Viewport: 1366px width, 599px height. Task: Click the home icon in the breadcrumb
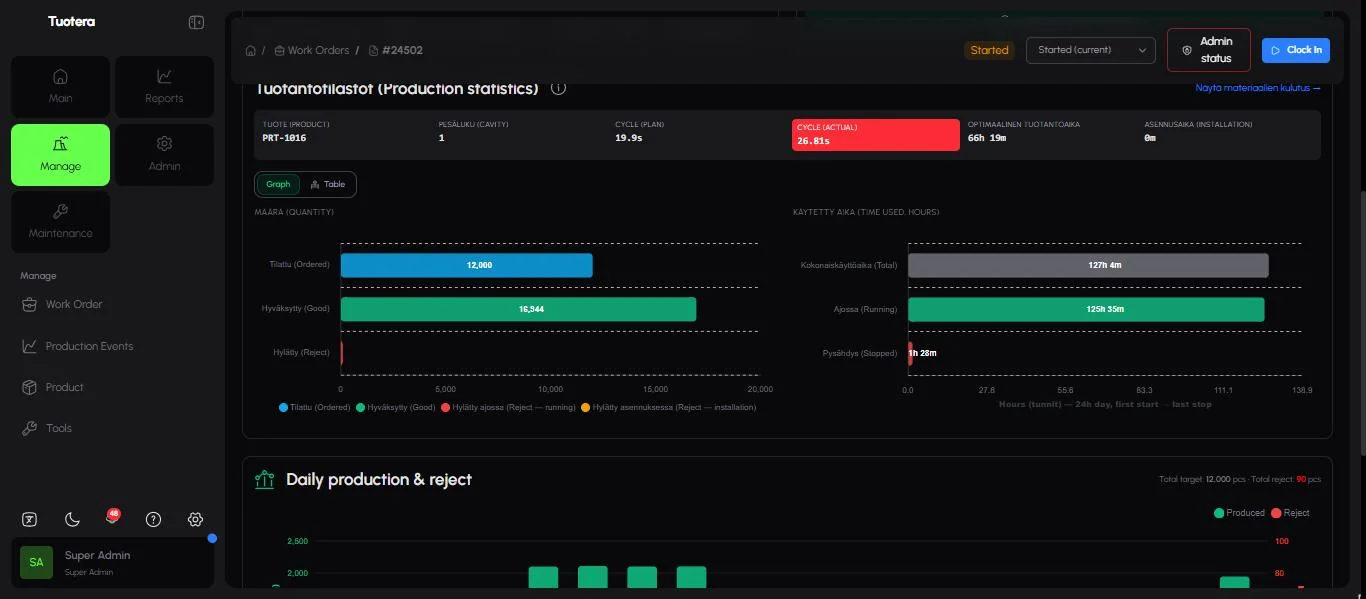pyautogui.click(x=251, y=50)
